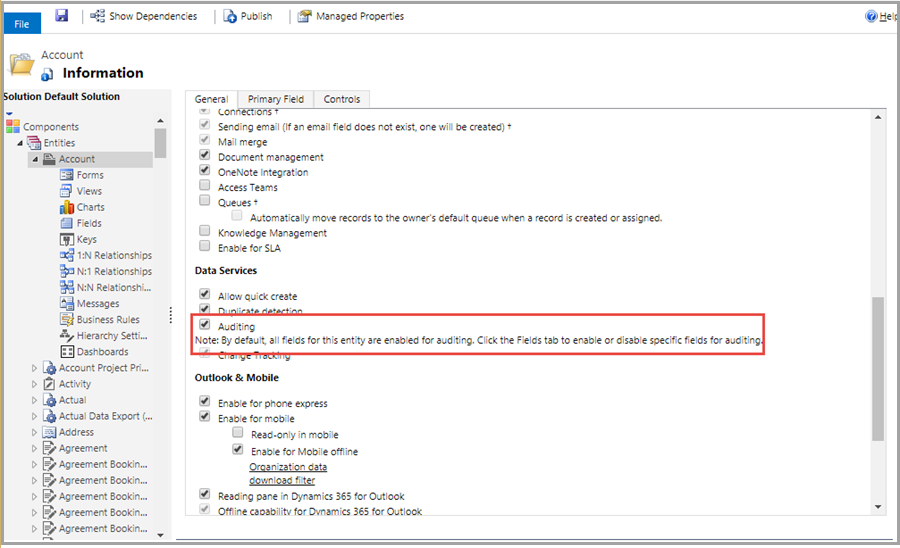Click the Save disk icon in toolbar
Viewport: 900px width, 548px height.
[x=62, y=16]
